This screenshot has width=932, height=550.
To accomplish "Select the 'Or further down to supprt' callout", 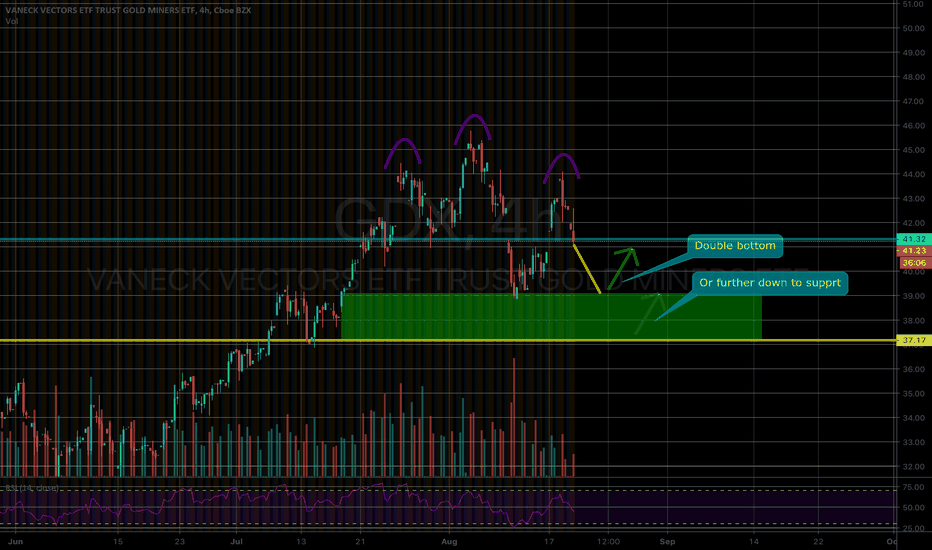I will tap(770, 282).
